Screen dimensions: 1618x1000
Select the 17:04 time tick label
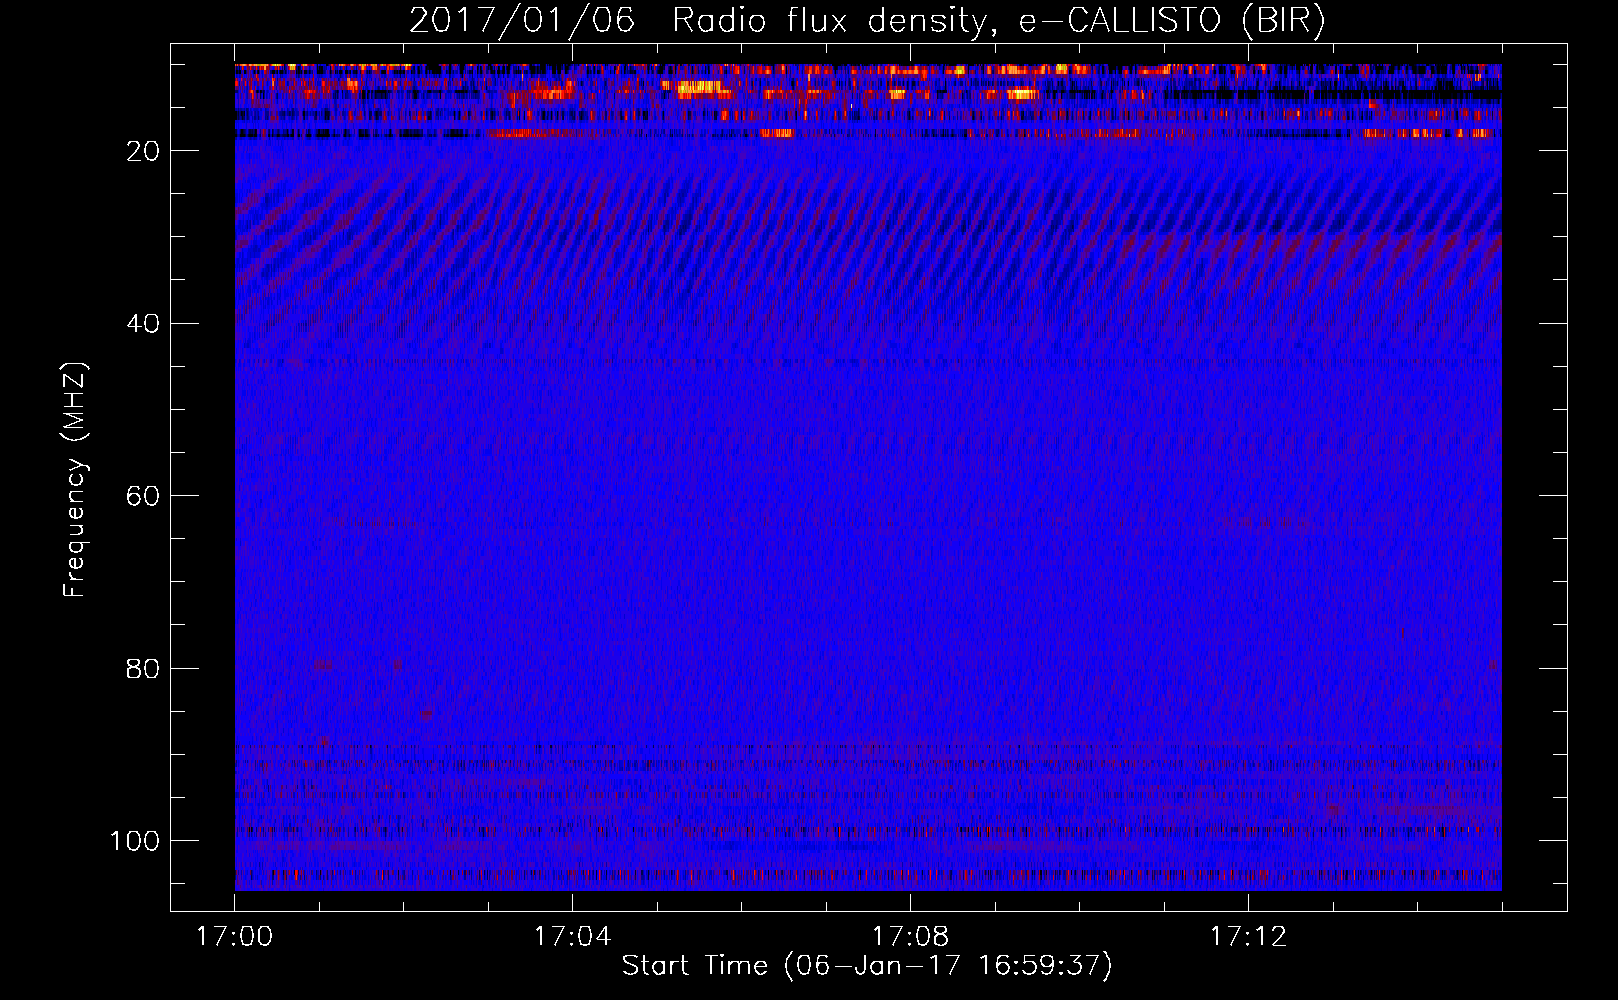click(572, 937)
